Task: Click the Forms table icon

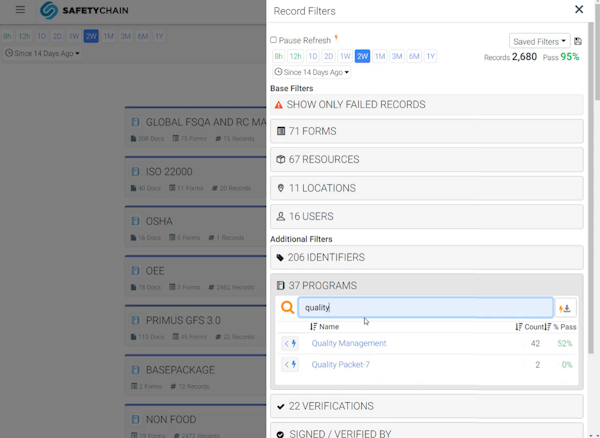Action: click(281, 131)
